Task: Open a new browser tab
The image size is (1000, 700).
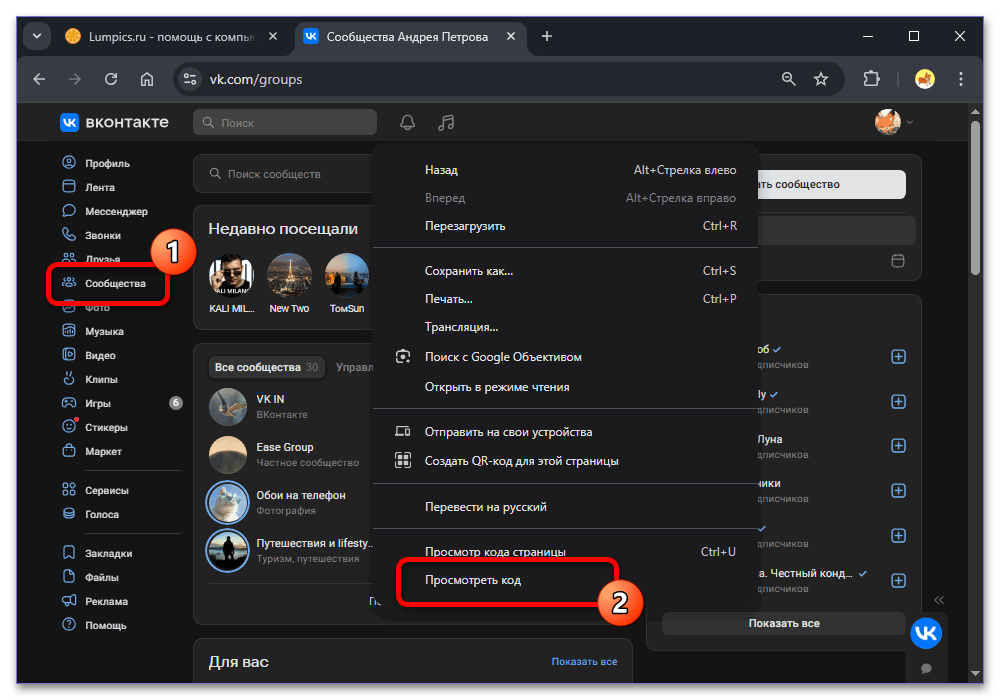Action: click(547, 36)
